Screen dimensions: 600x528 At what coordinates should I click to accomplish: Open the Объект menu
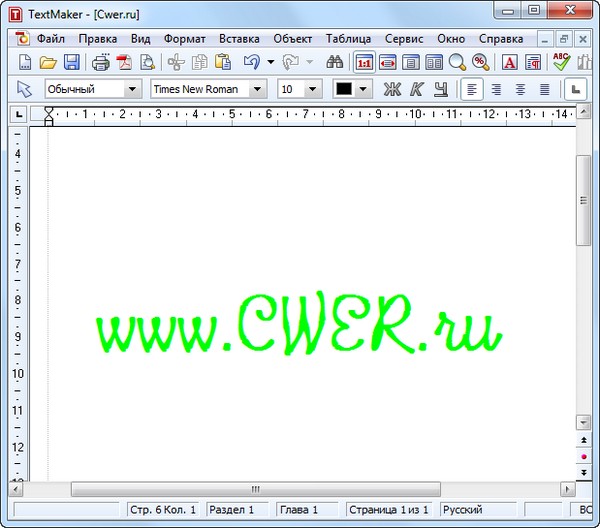coord(293,39)
